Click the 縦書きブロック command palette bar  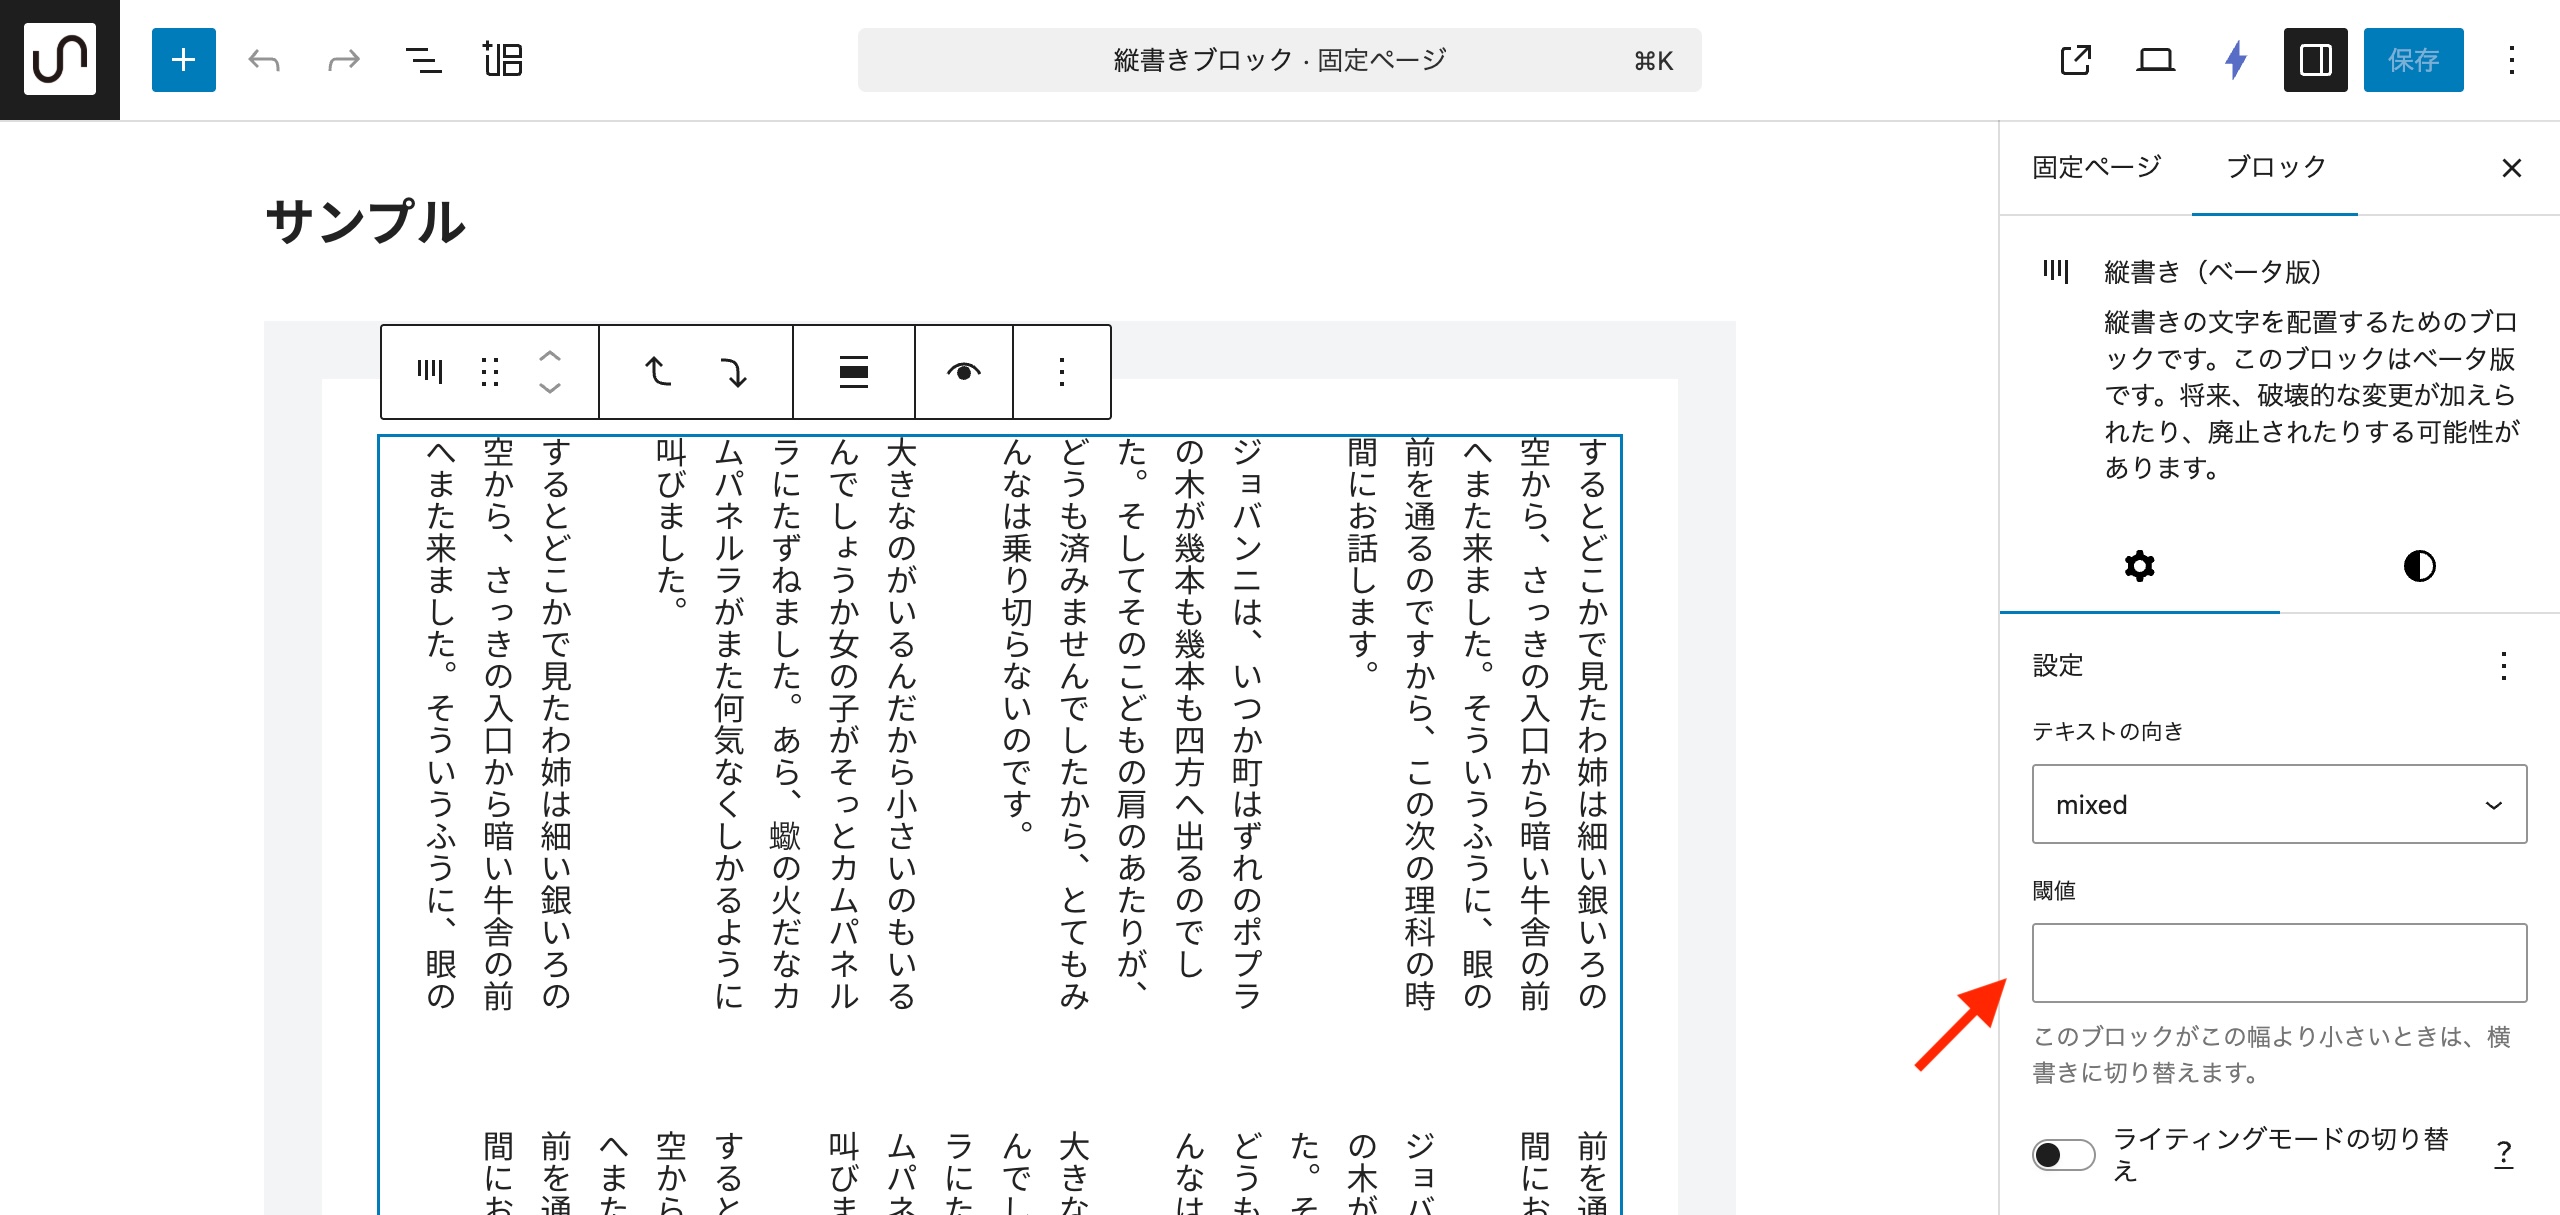tap(1279, 60)
